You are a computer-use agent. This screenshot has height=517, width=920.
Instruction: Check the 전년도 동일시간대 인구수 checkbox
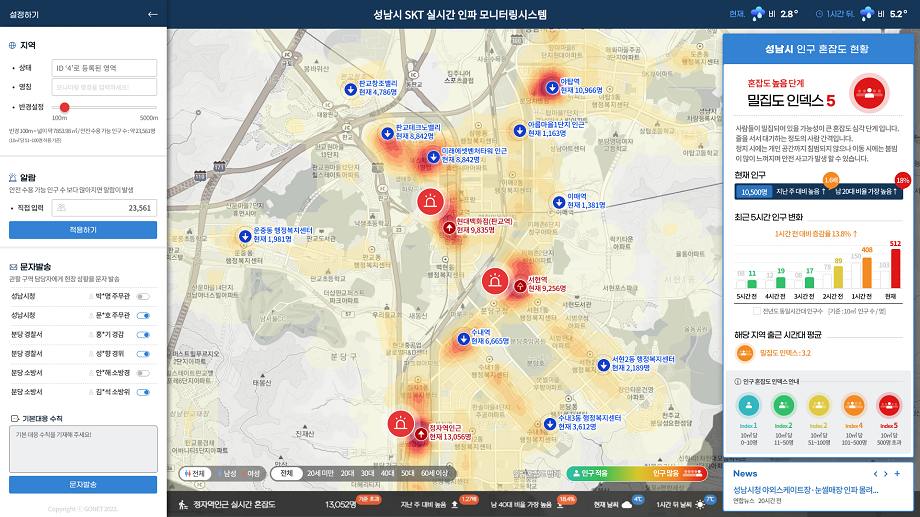point(755,310)
